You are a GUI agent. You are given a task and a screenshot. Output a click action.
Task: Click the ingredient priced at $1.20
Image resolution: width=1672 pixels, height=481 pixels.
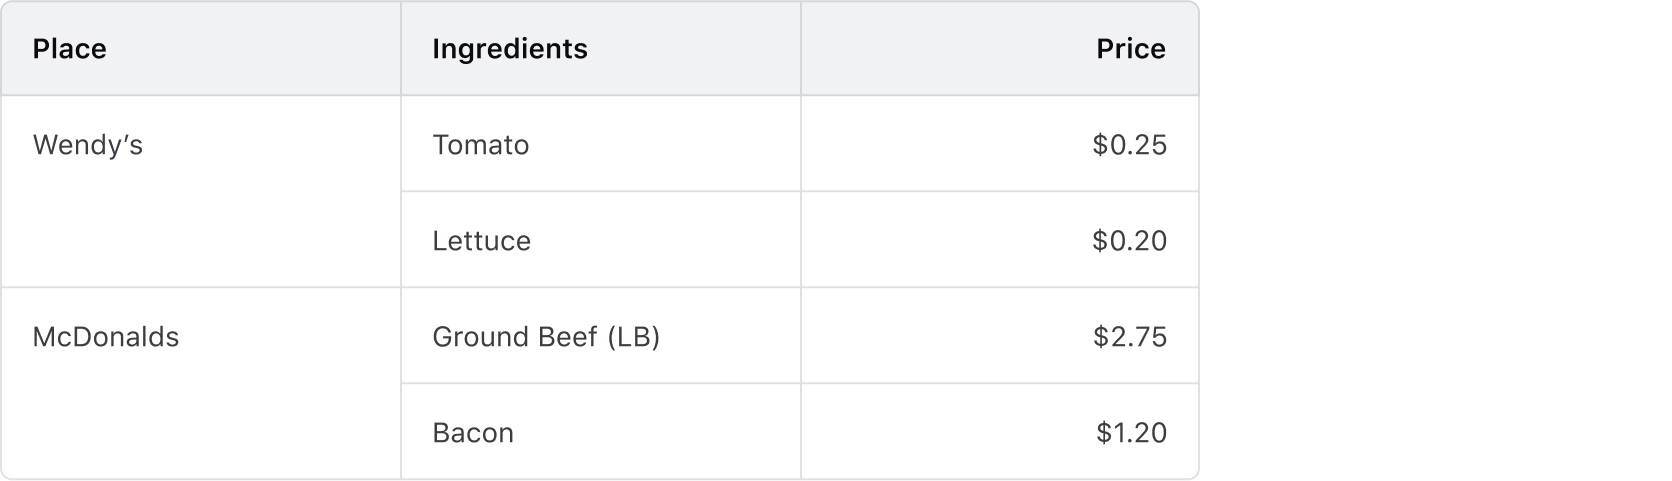[473, 433]
